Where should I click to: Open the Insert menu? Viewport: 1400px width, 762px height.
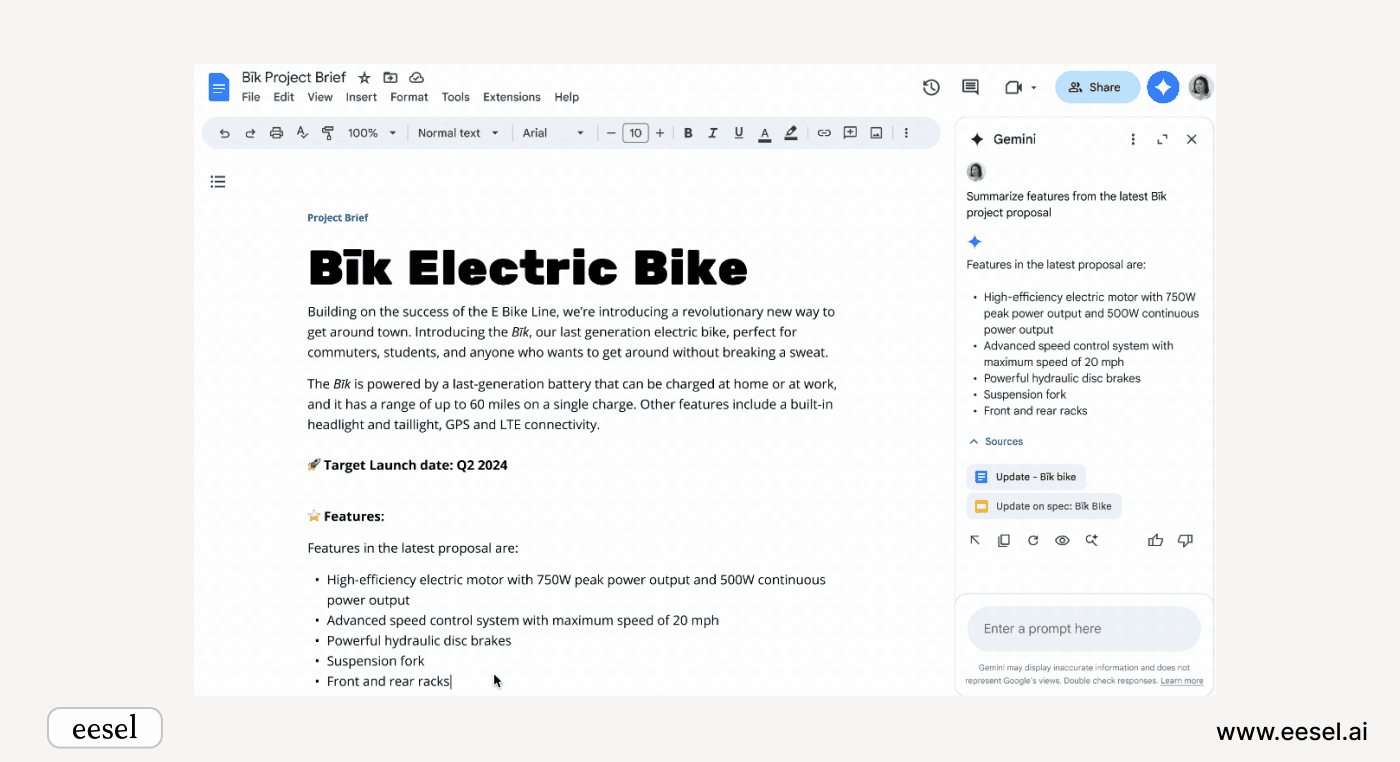(x=361, y=97)
